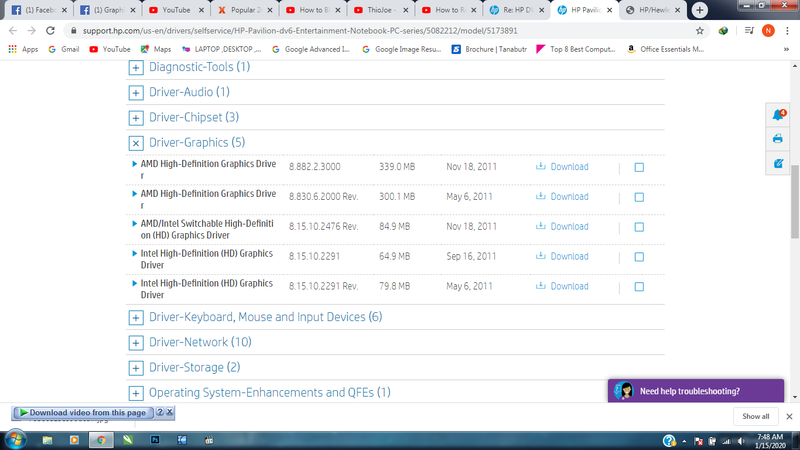This screenshot has width=800, height=450.
Task: Download AMD/Intel Switchable driver 84.9 MB
Action: [562, 227]
